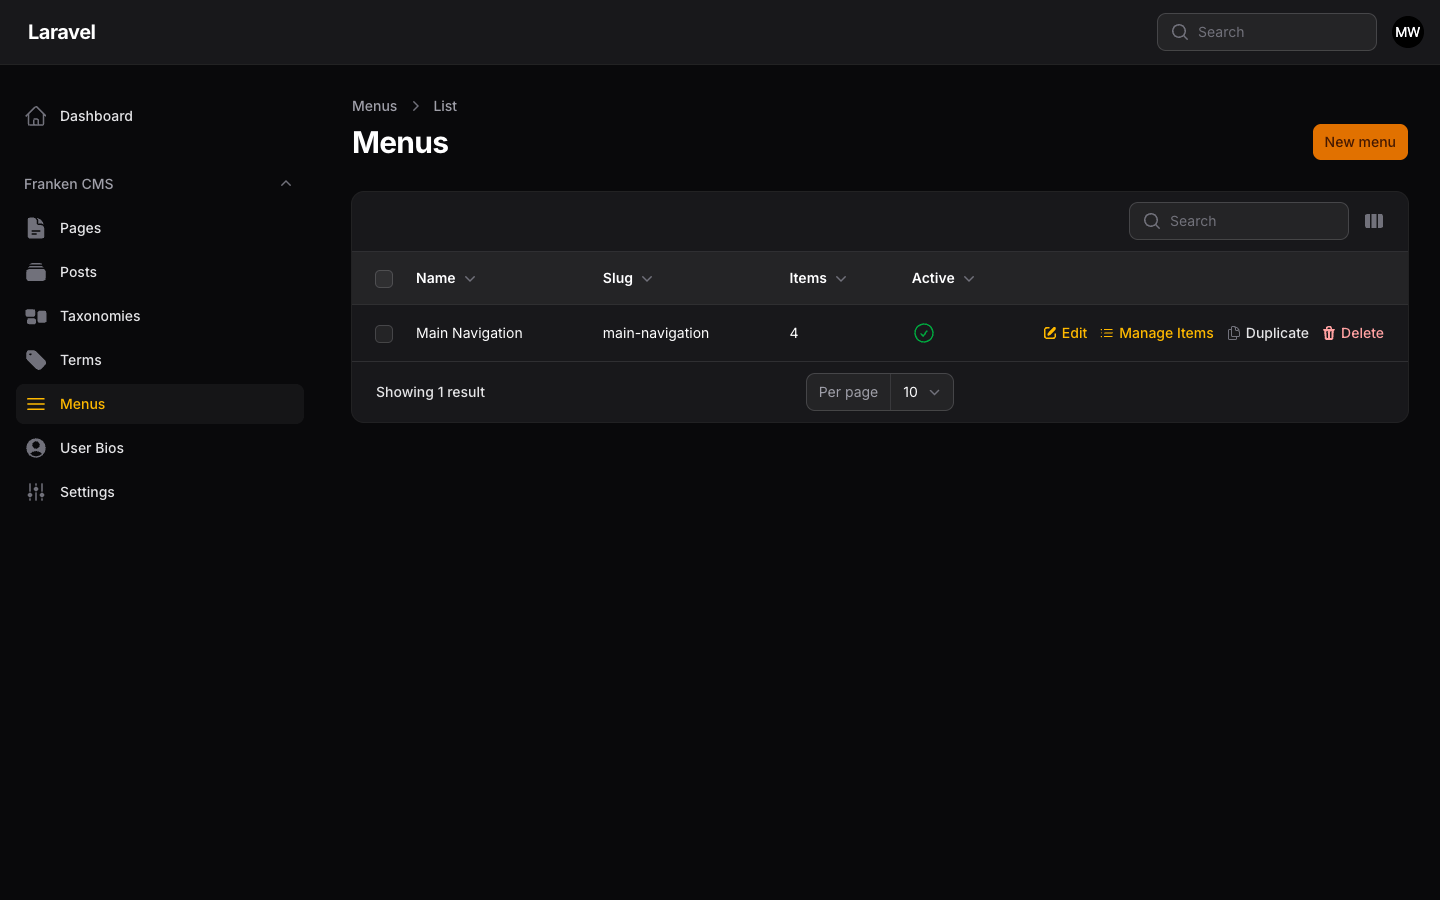Select the Main Navigation row checkbox

pyautogui.click(x=384, y=334)
